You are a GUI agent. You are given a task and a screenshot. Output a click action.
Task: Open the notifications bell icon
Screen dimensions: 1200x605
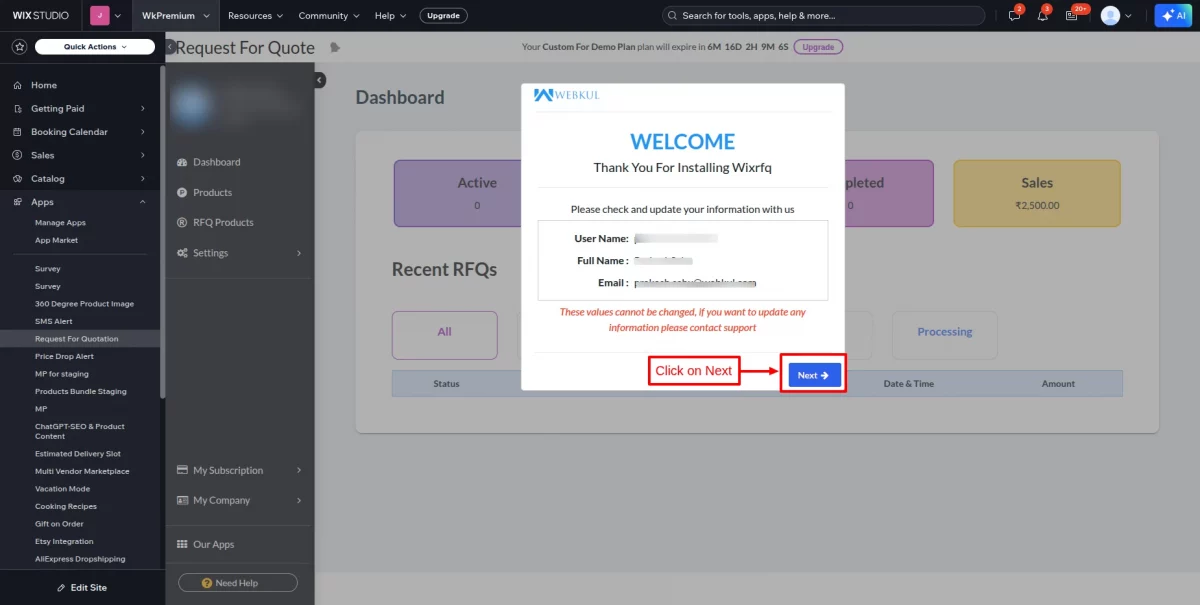tap(1042, 16)
